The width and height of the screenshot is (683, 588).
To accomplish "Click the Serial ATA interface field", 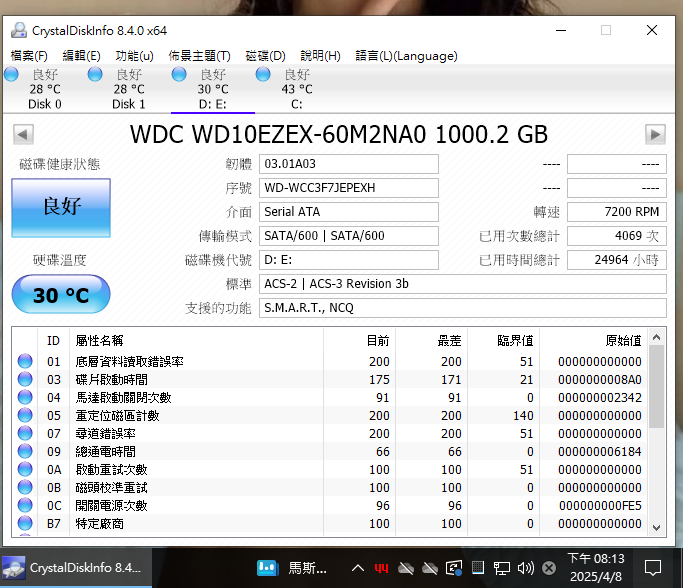I will [349, 212].
